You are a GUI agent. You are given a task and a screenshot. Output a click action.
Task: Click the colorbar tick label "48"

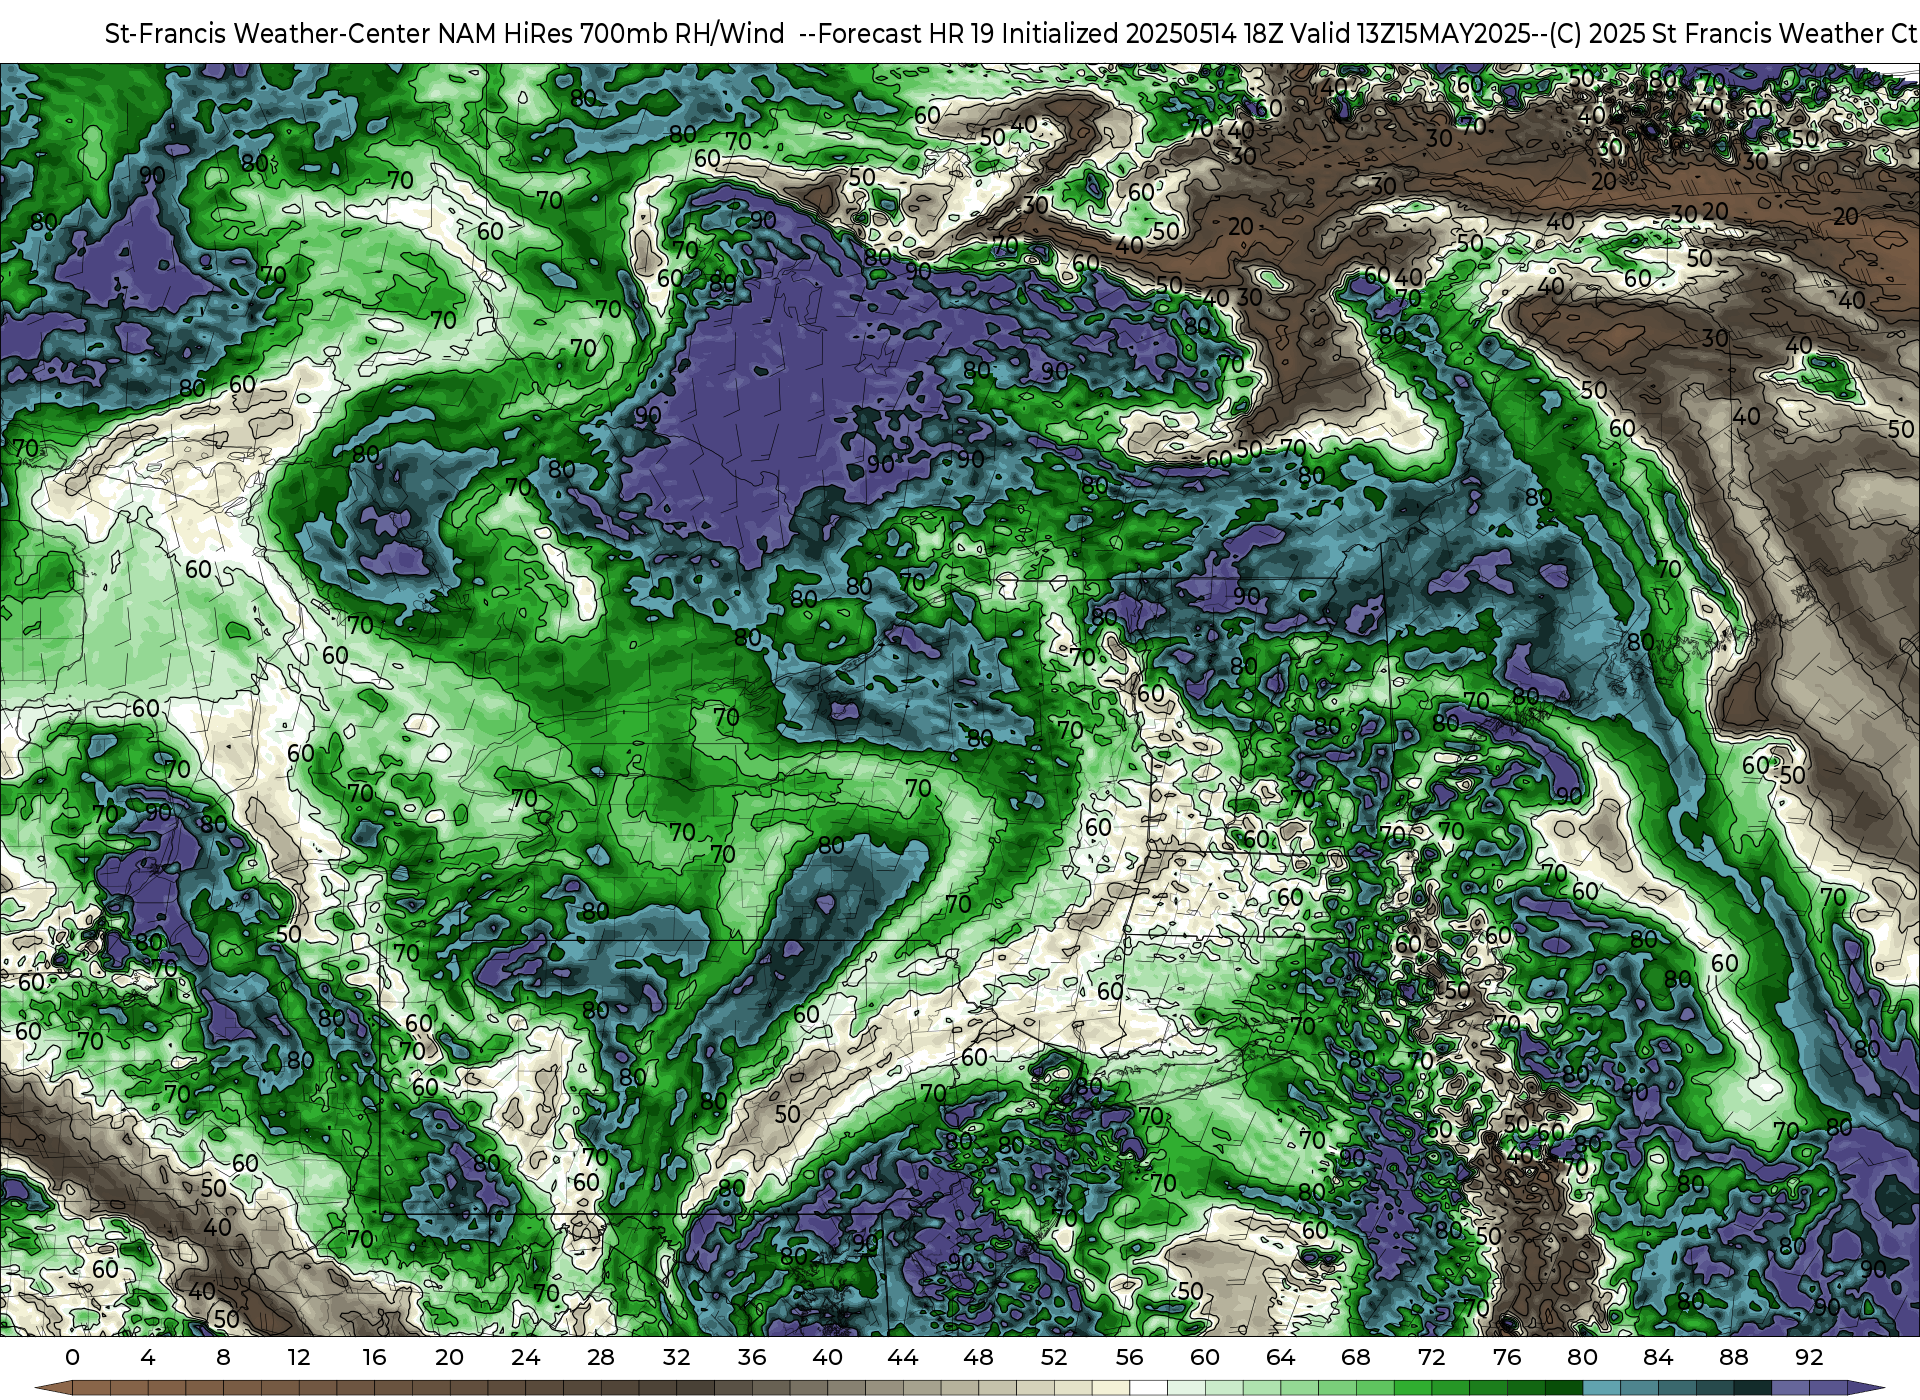pos(978,1357)
